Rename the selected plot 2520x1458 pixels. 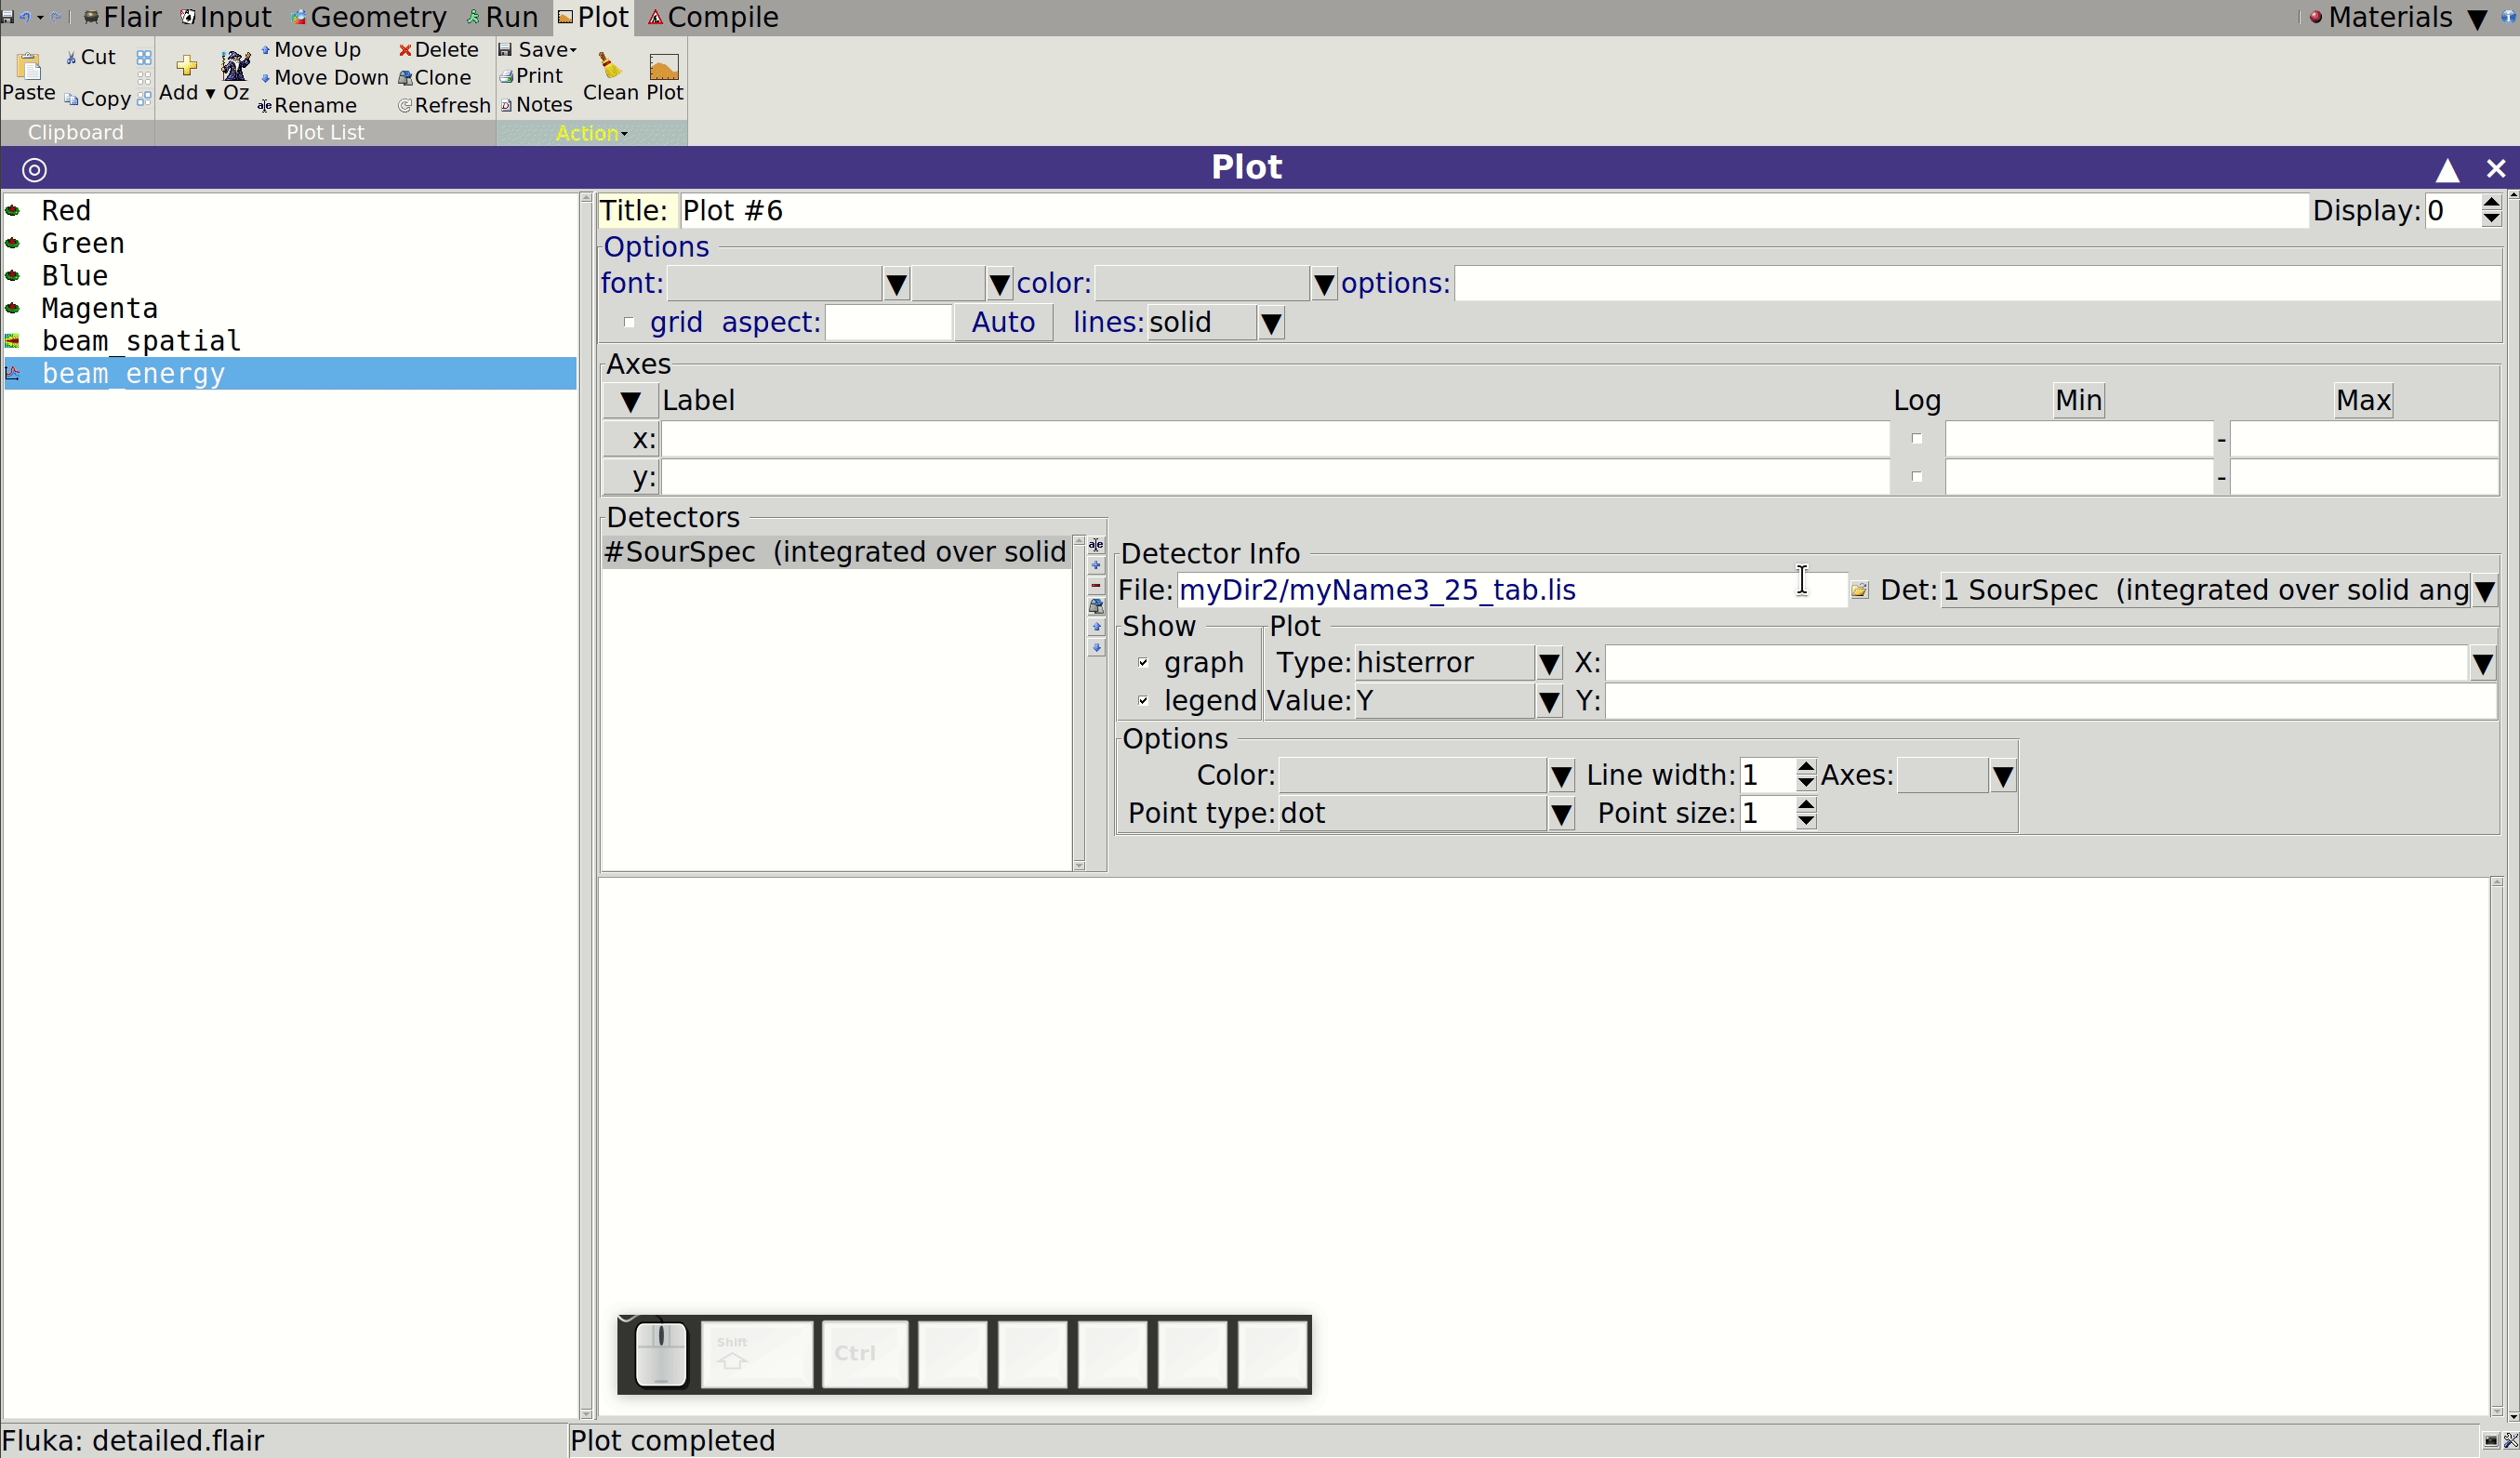click(x=307, y=105)
